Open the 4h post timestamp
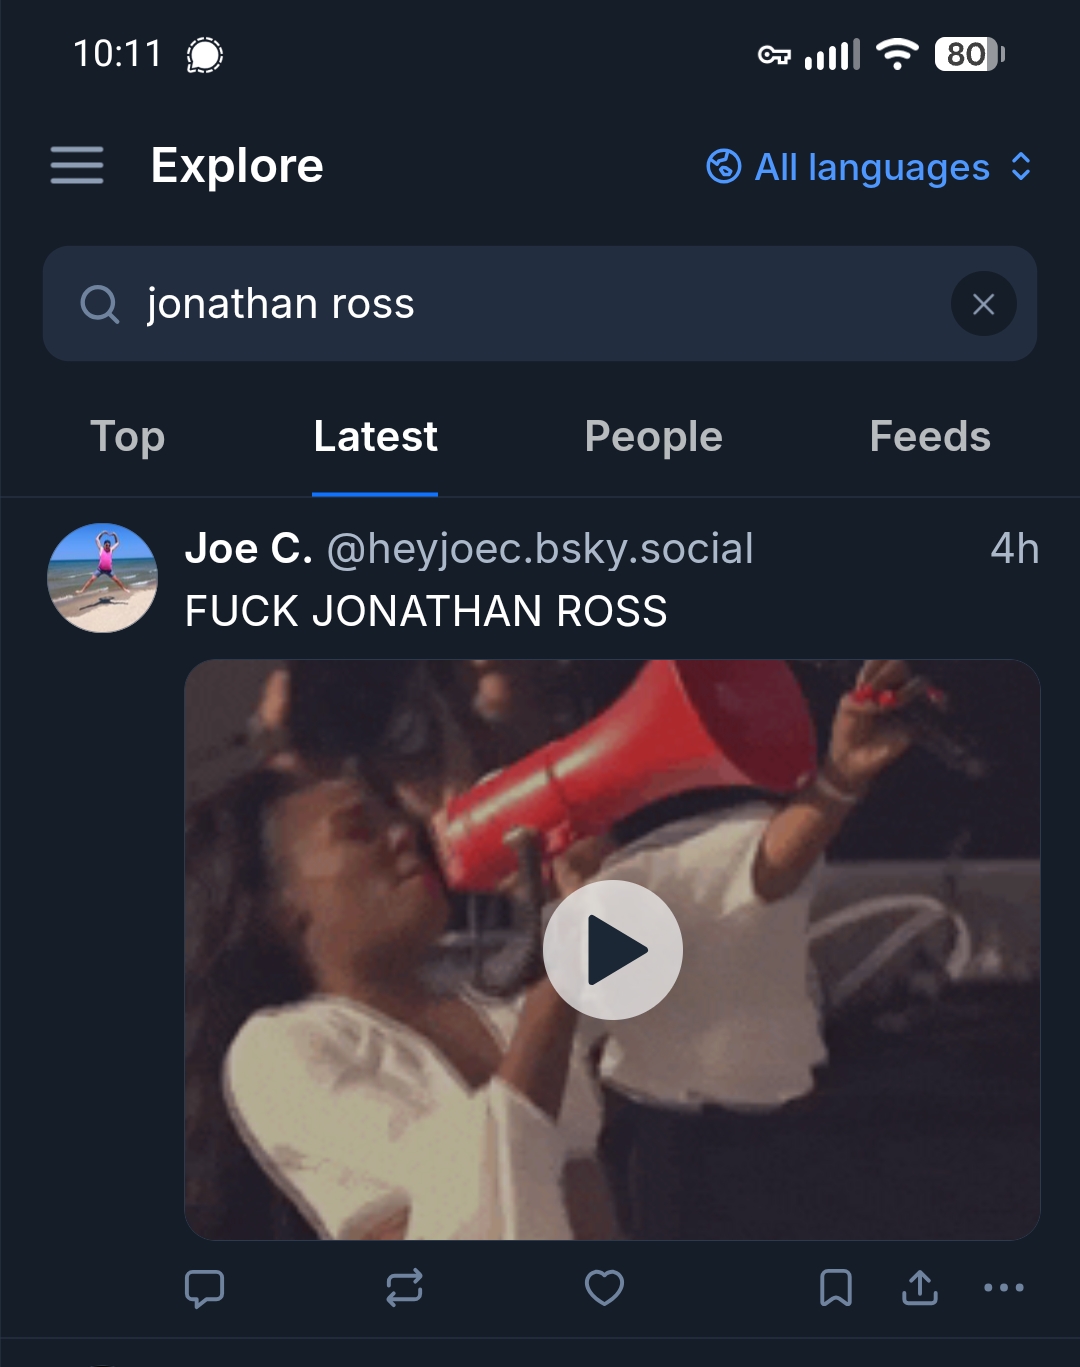Screen dimensions: 1080x1367 click(x=1014, y=549)
